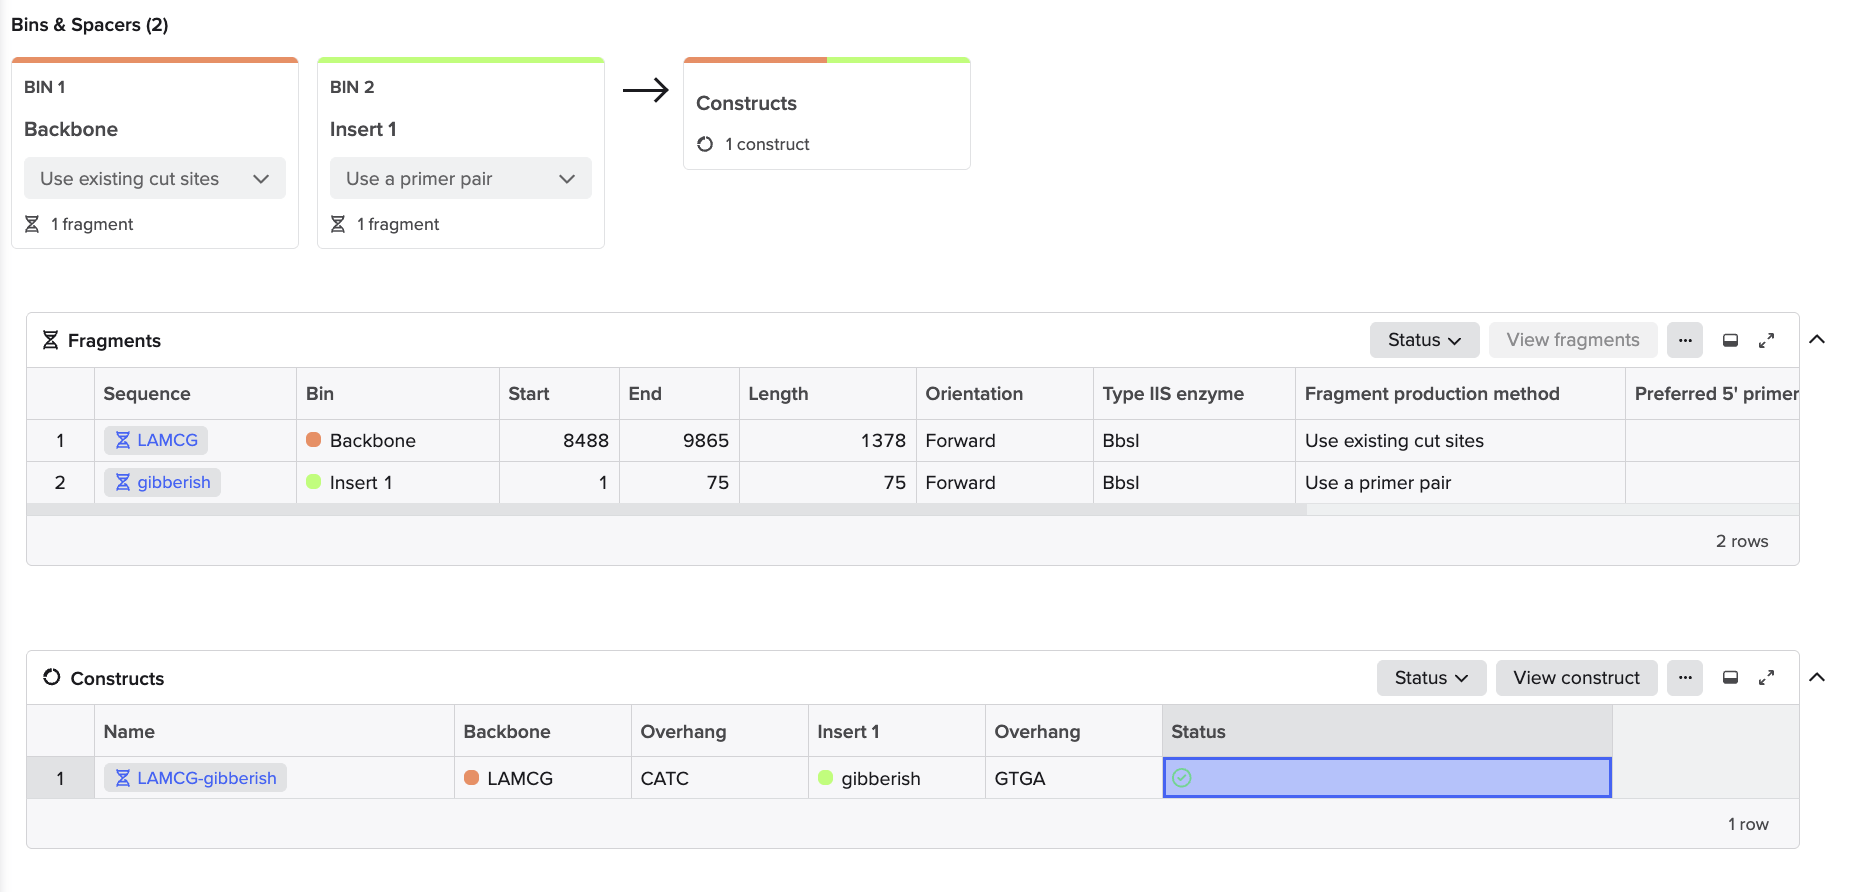Collapse the Fragments section chevron
This screenshot has height=892, width=1850.
pos(1817,340)
